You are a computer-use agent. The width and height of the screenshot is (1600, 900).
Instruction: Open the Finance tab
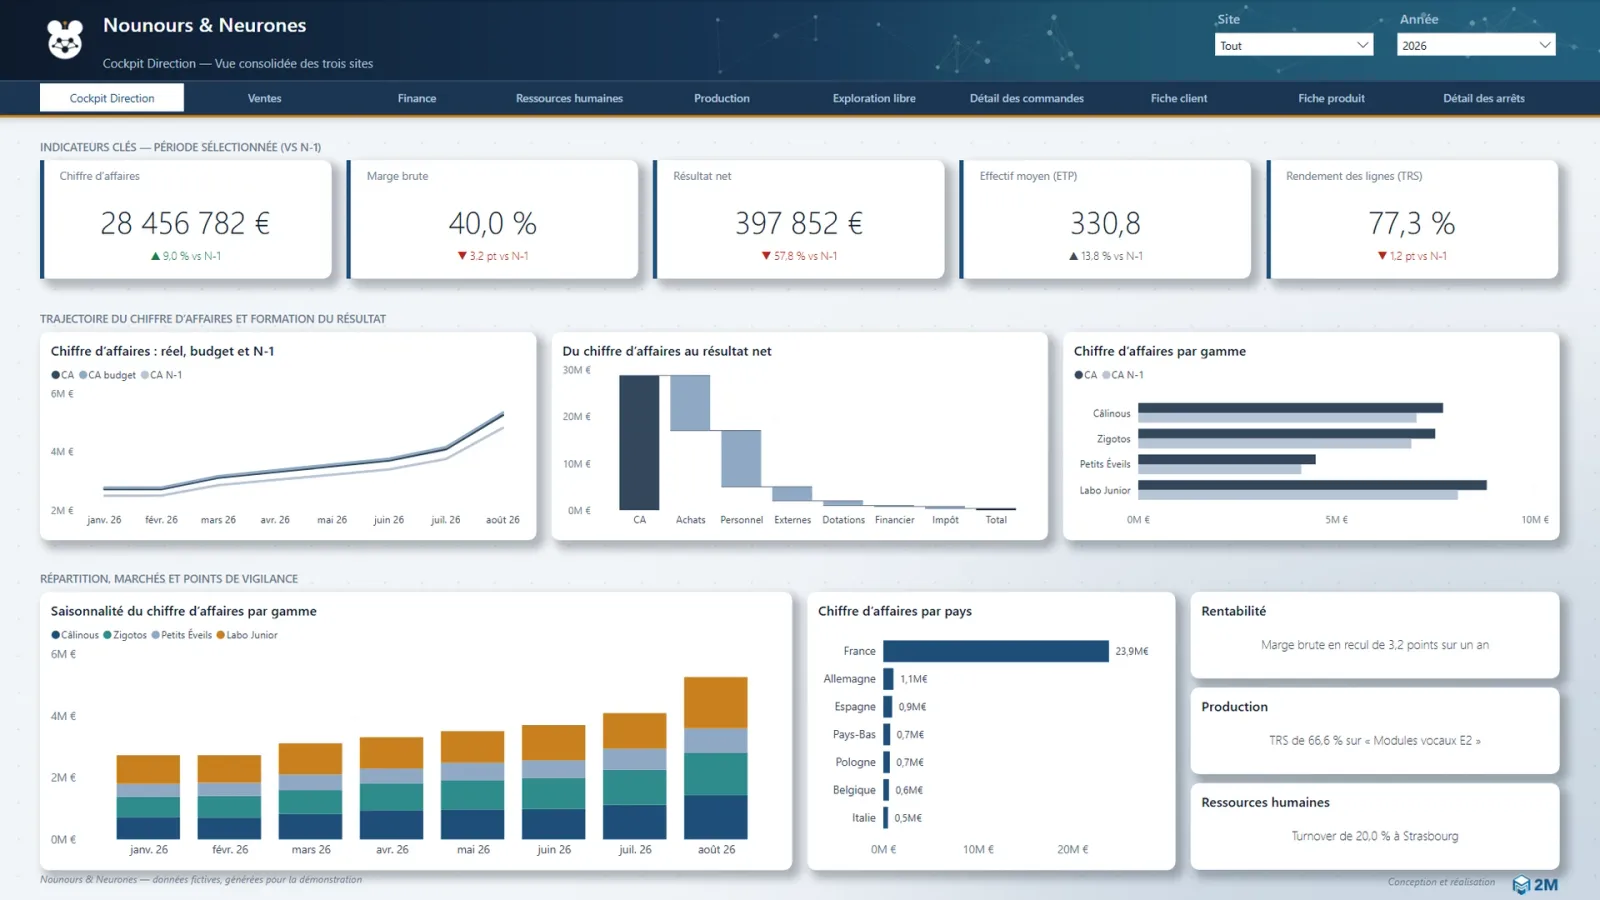click(x=417, y=98)
